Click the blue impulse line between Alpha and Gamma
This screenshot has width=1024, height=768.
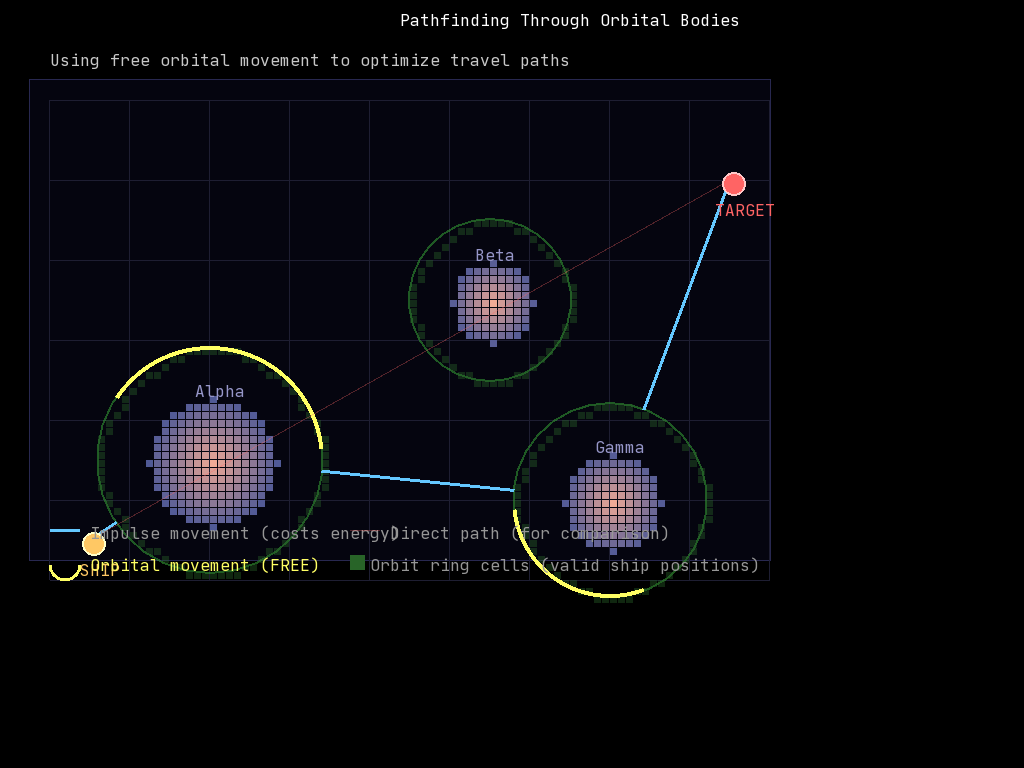click(418, 481)
